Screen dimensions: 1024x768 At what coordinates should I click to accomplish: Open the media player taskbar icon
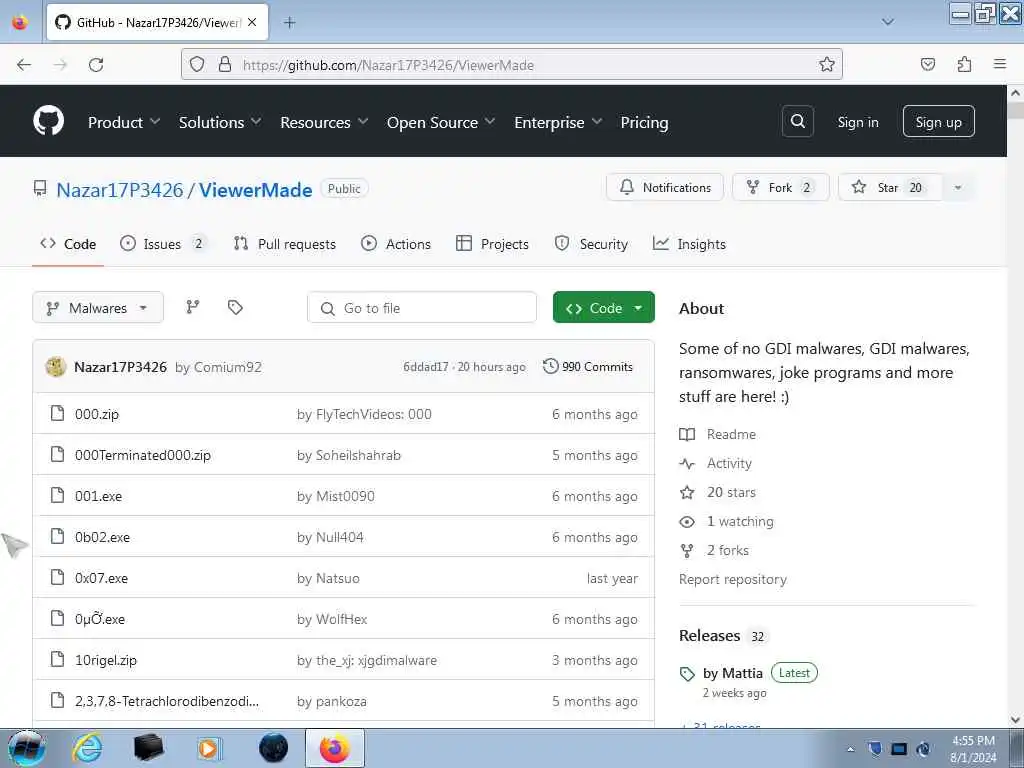[208, 748]
